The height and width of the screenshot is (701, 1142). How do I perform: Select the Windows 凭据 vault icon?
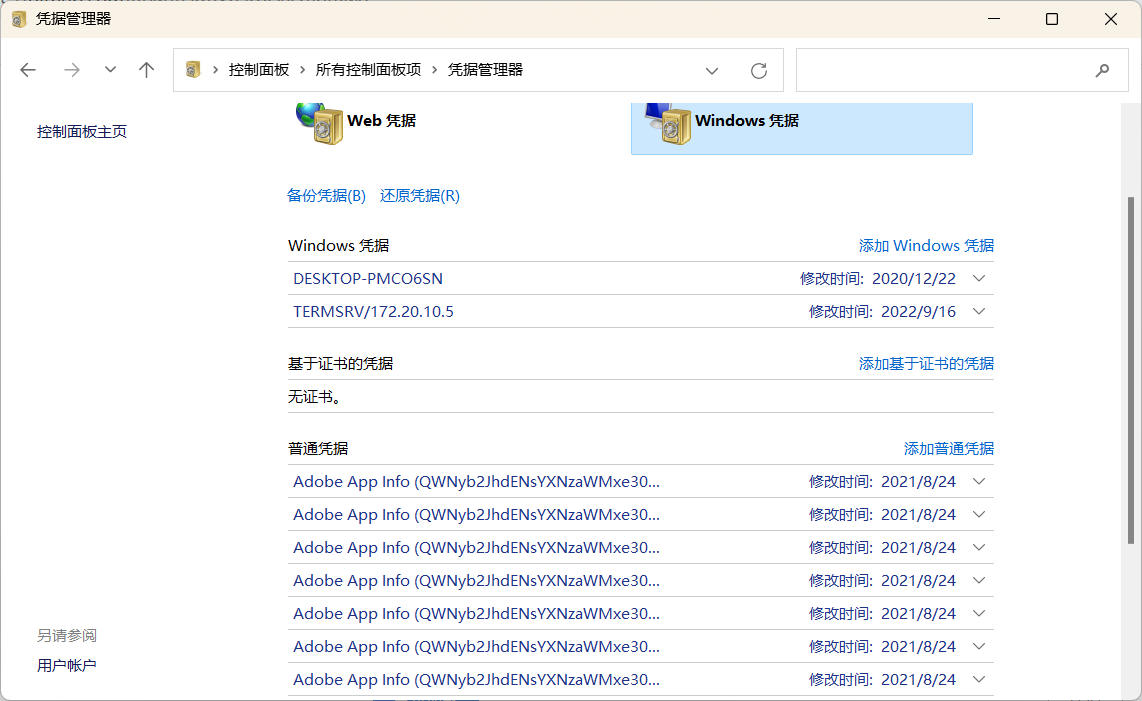pos(668,123)
